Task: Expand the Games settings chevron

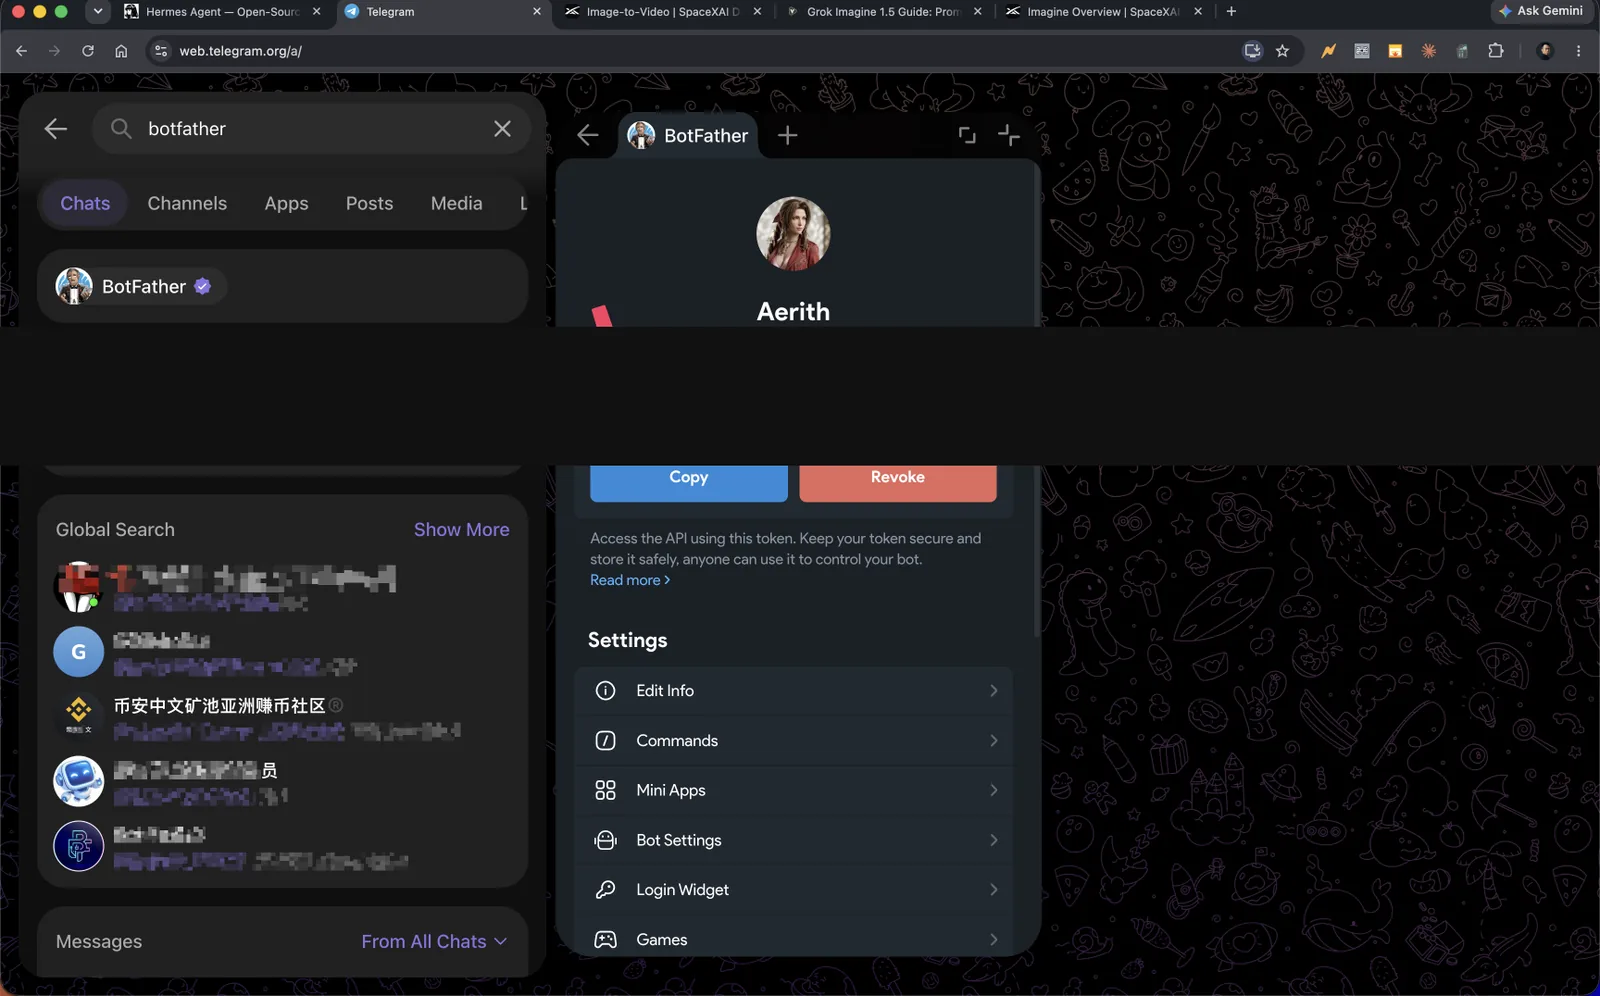Action: pyautogui.click(x=993, y=939)
